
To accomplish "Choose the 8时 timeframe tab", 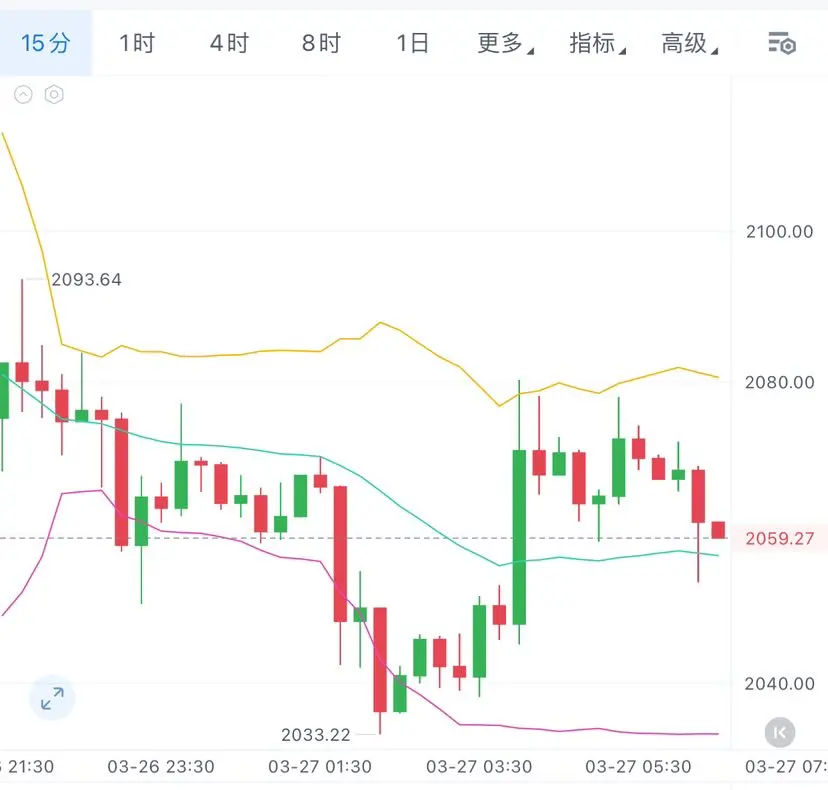I will 321,43.
